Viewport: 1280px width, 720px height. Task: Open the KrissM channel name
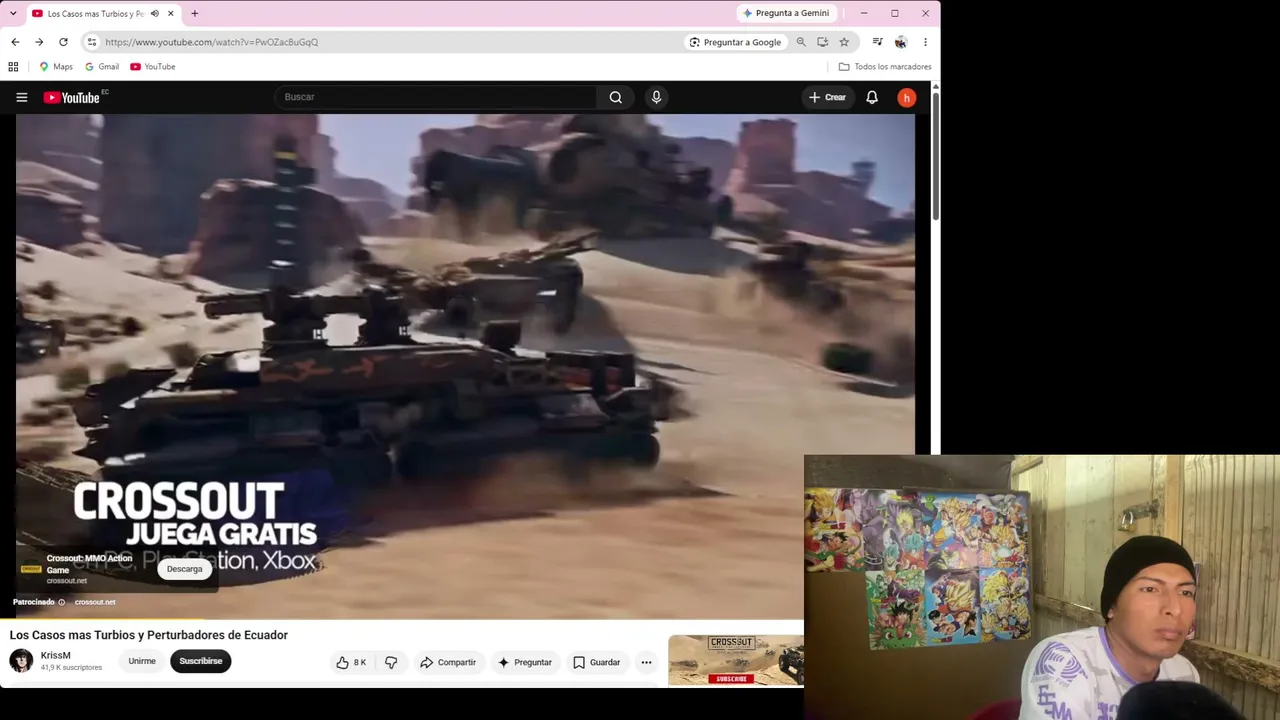56,655
